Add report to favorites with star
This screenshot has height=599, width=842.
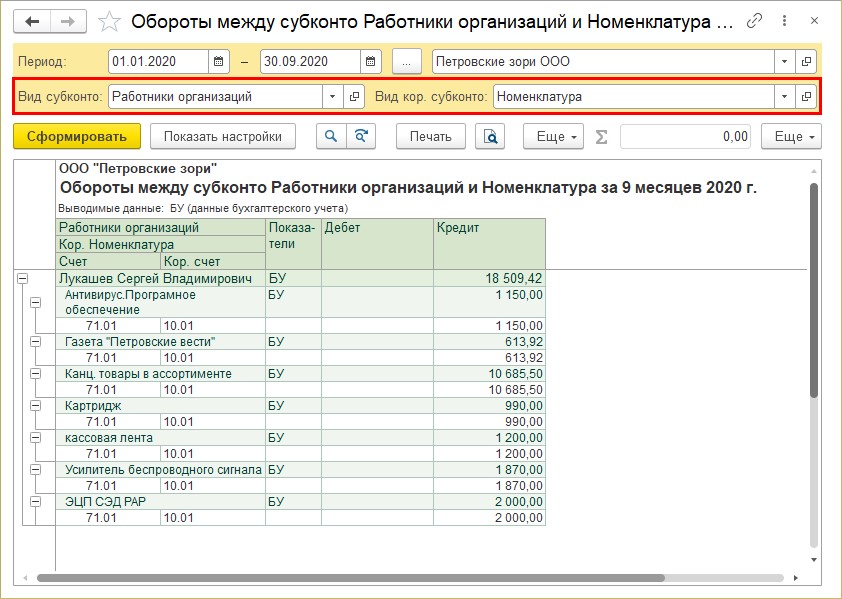pos(111,21)
